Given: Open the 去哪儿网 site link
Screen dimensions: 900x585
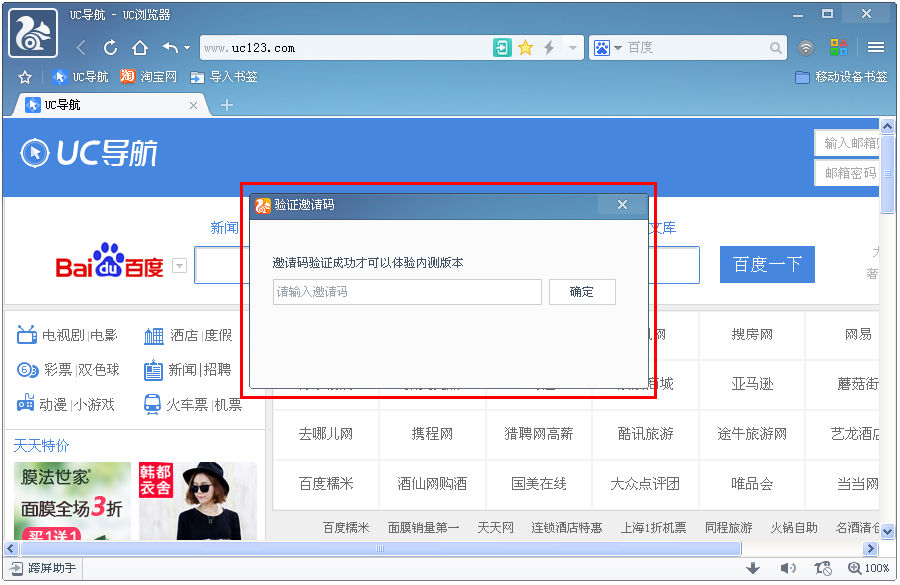Looking at the screenshot, I should click(x=325, y=434).
